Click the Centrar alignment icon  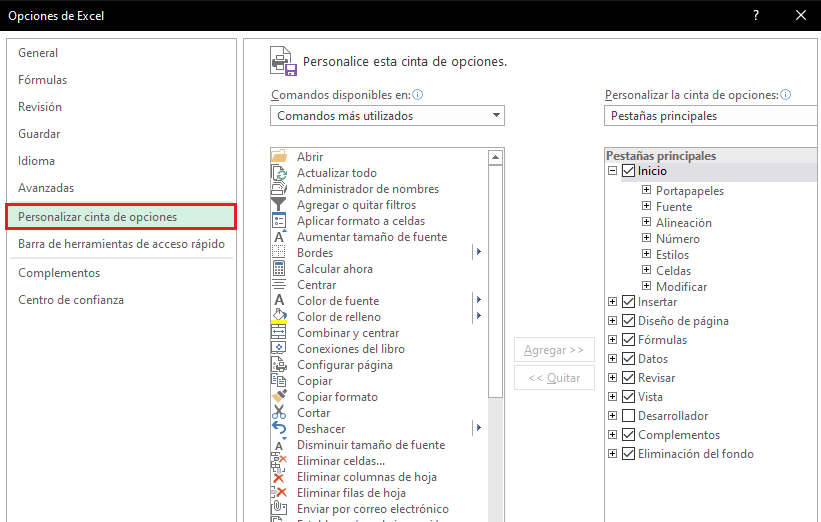(x=279, y=285)
